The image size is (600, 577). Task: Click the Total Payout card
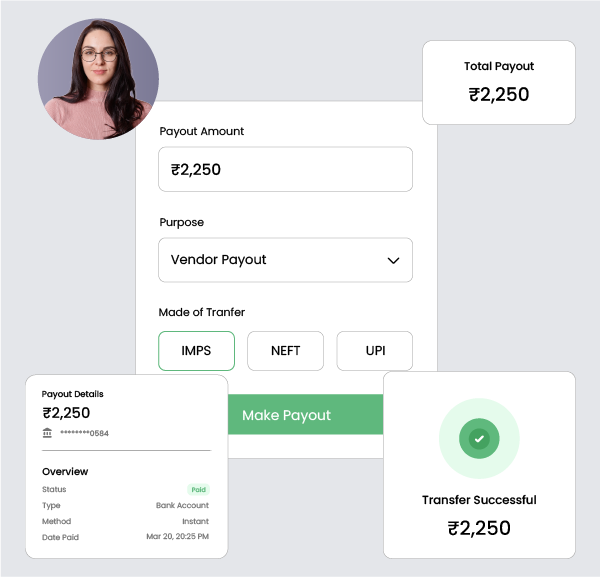(499, 82)
